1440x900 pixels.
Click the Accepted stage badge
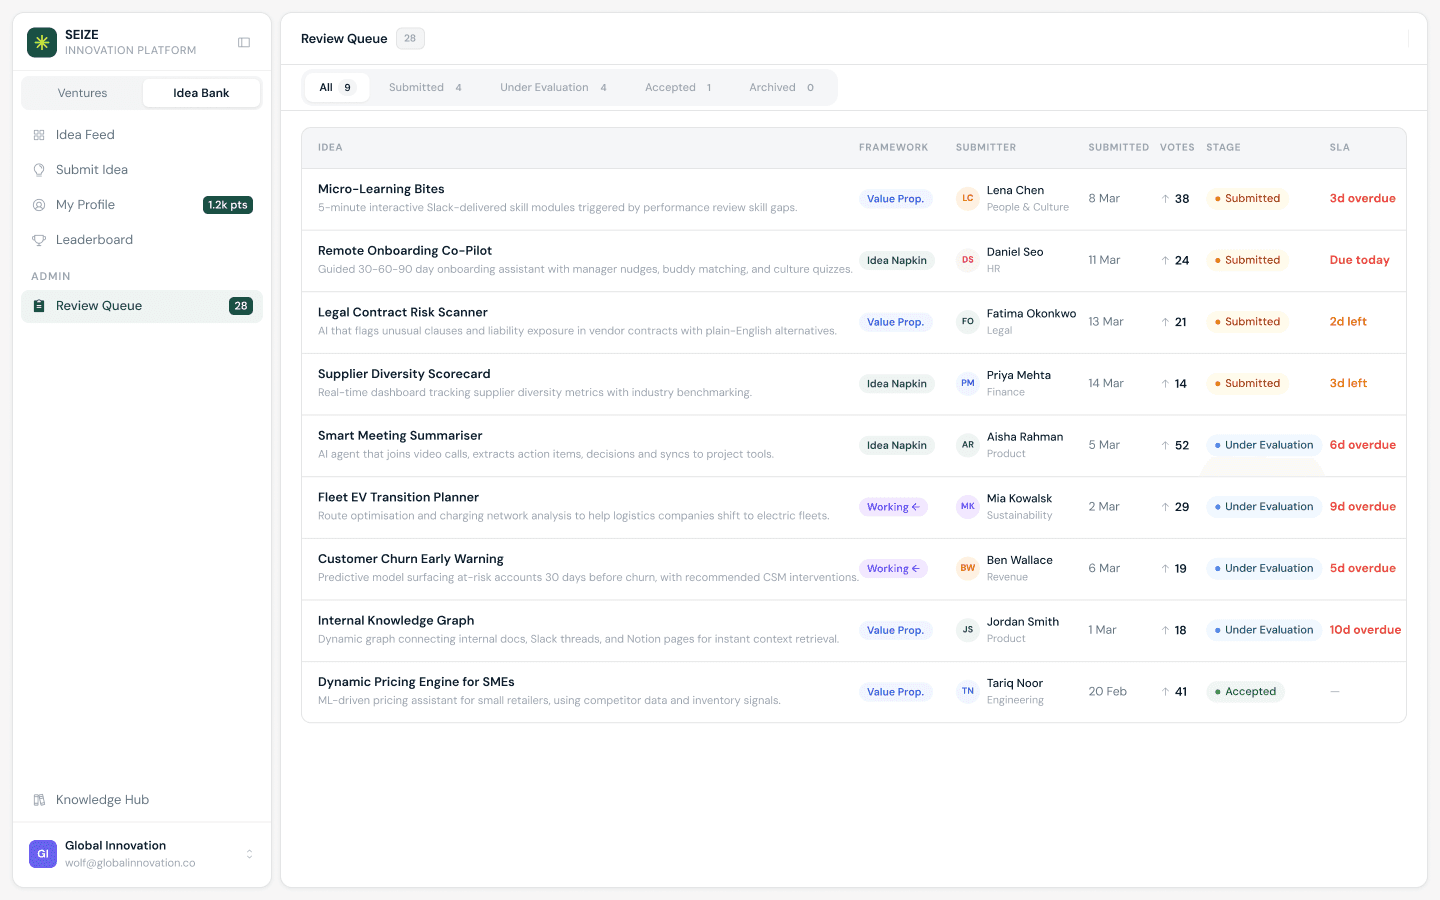coord(1245,692)
